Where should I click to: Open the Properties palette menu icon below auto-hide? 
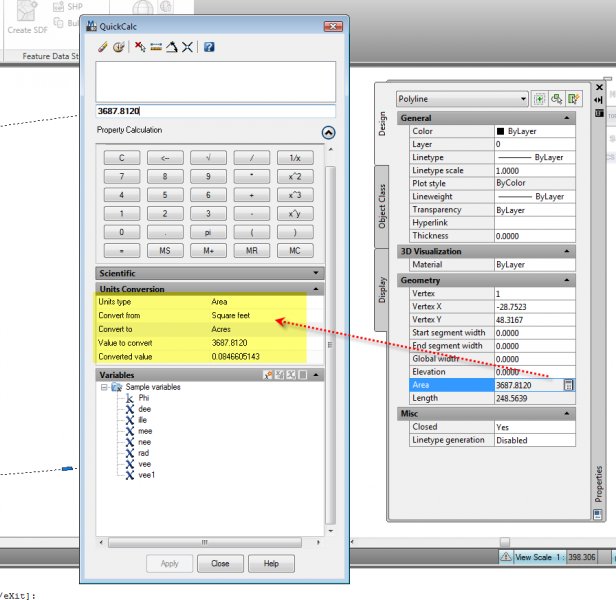[599, 113]
